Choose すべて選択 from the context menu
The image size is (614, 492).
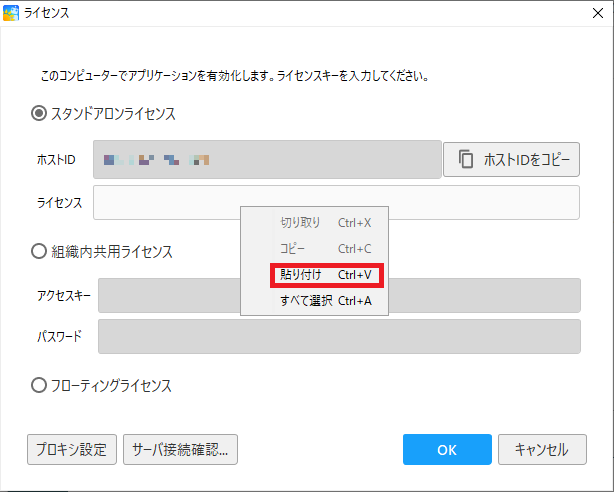click(314, 301)
